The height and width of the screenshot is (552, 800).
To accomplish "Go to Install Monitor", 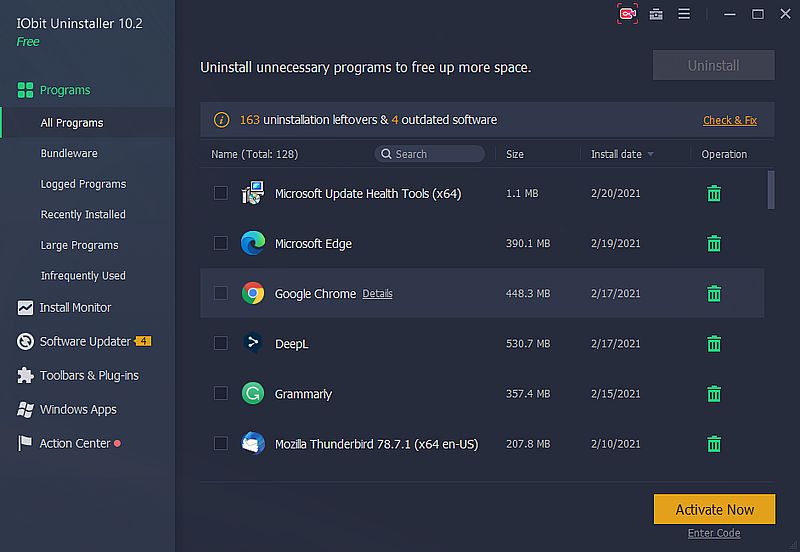I will (75, 308).
